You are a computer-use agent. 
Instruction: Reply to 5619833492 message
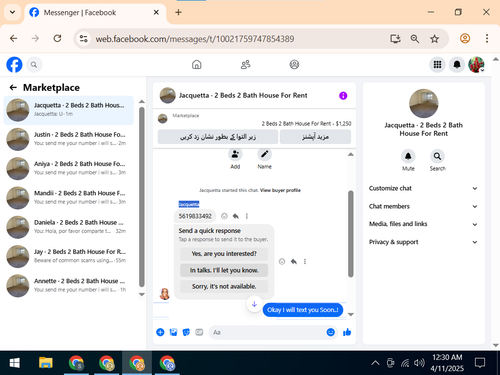coord(236,216)
